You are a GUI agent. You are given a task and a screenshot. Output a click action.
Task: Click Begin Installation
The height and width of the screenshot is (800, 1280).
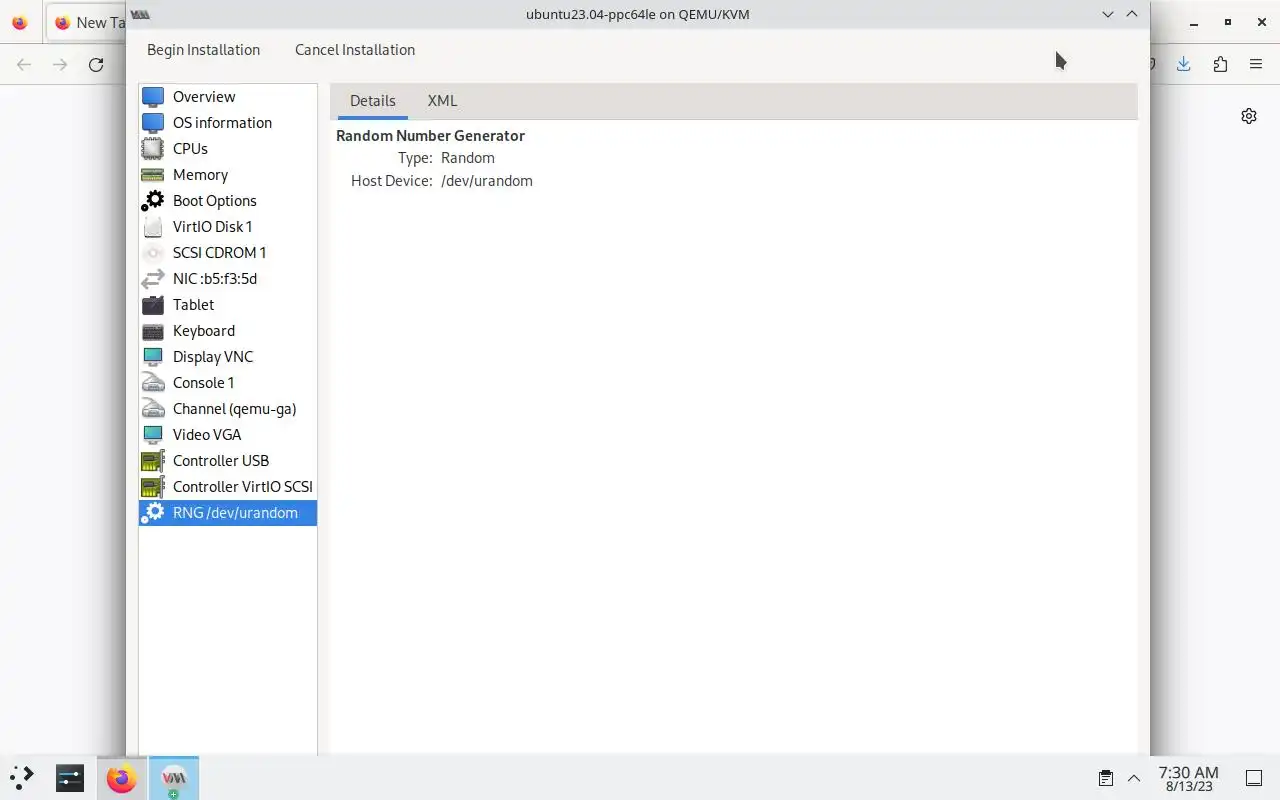coord(203,50)
